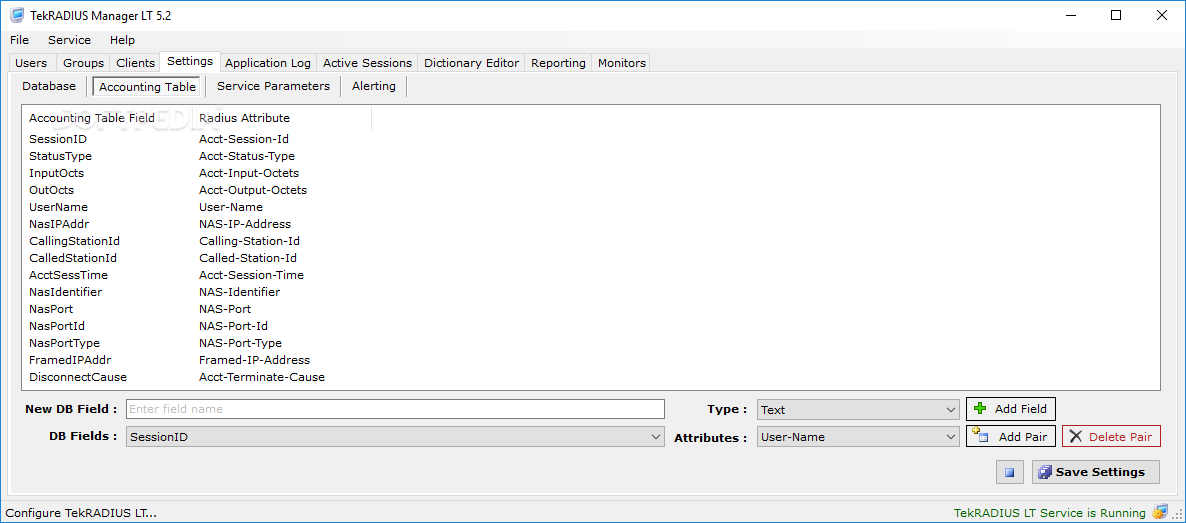This screenshot has width=1186, height=523.
Task: Click the Save Settings button
Action: click(1095, 472)
